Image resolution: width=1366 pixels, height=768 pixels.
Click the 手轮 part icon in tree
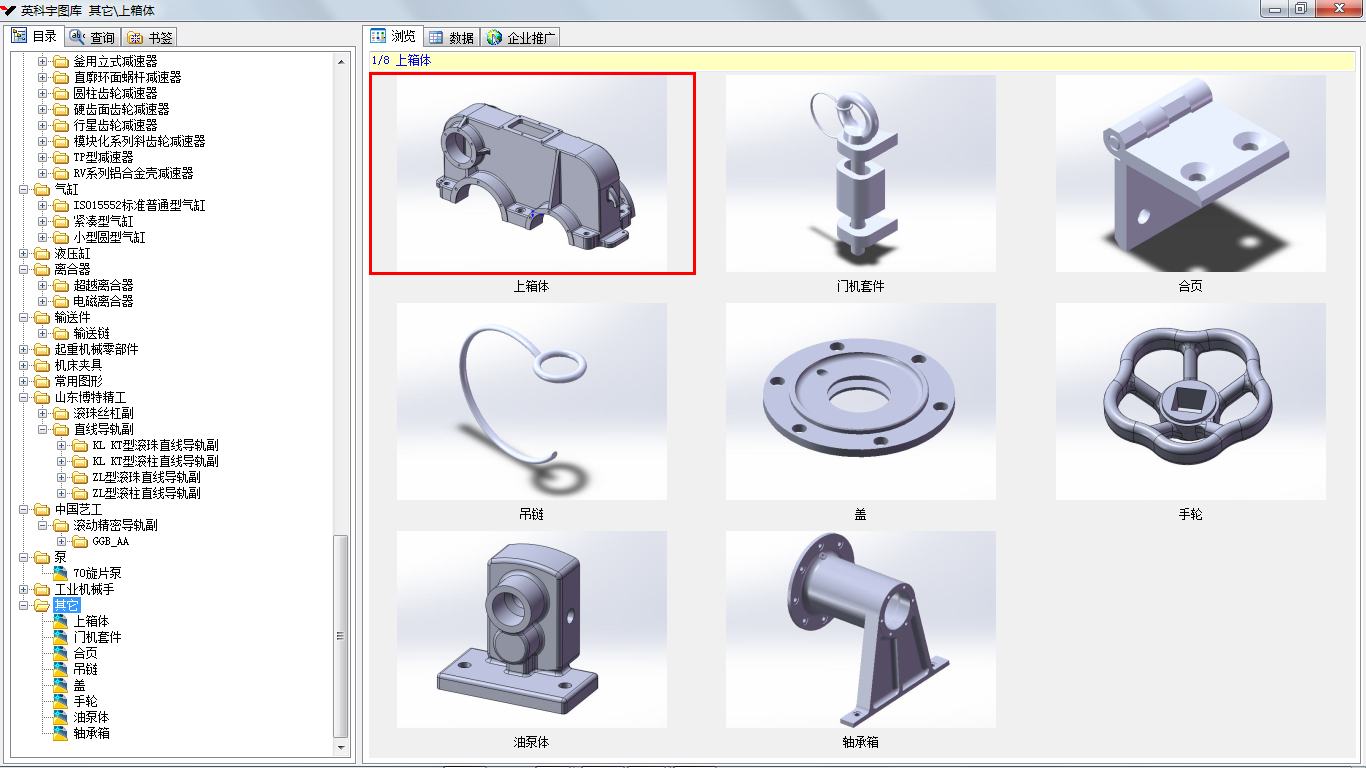[60, 701]
